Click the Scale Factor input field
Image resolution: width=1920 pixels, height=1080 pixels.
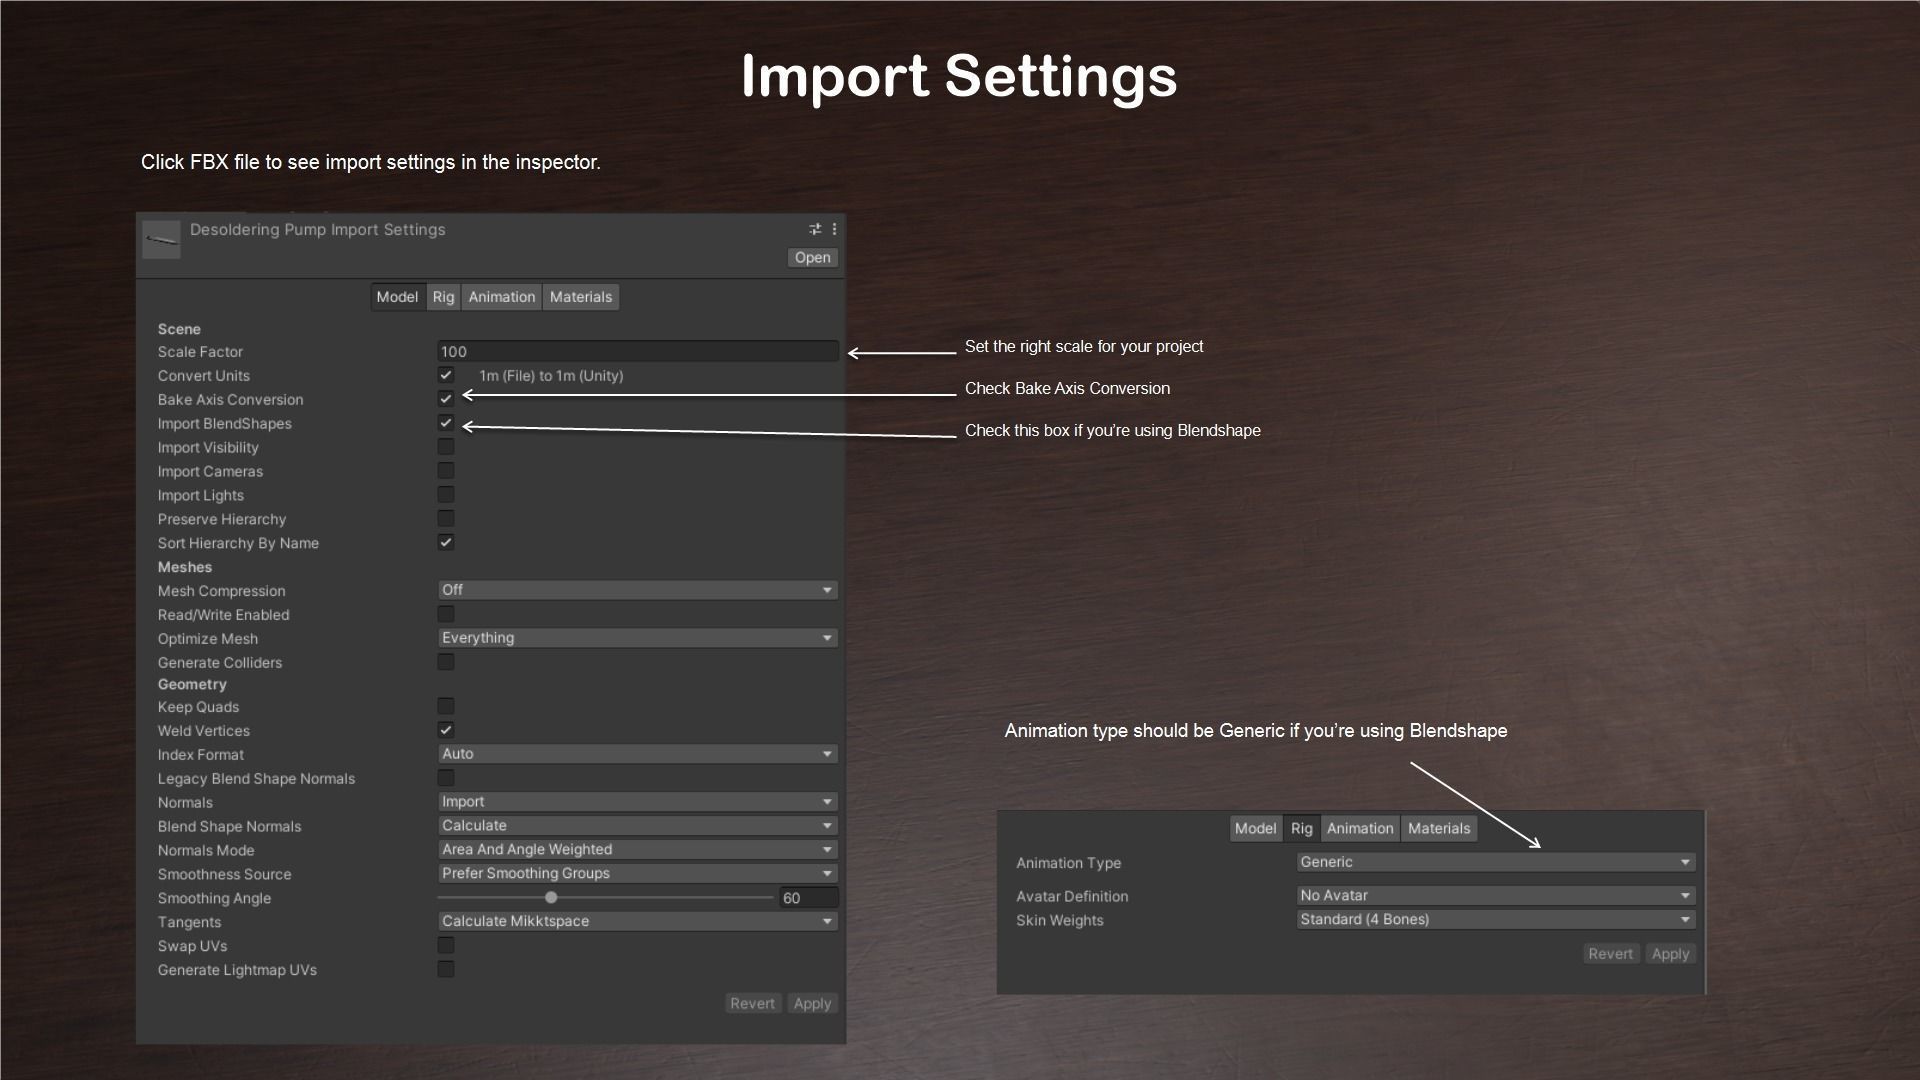click(x=637, y=352)
